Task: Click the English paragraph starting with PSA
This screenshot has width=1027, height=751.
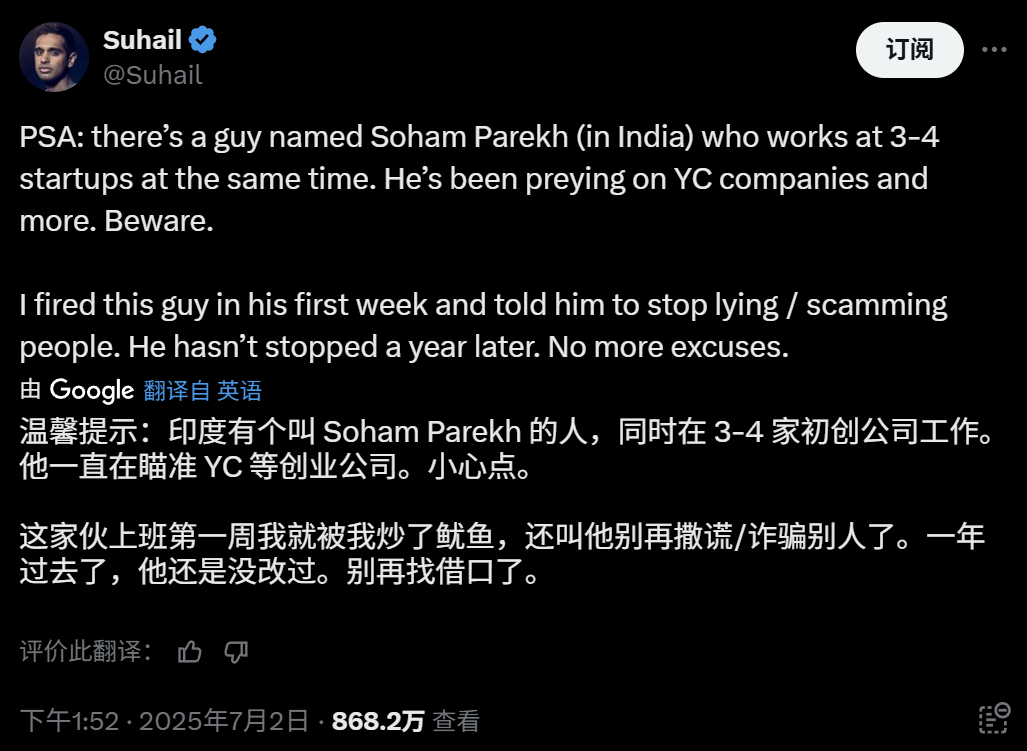Action: (480, 179)
